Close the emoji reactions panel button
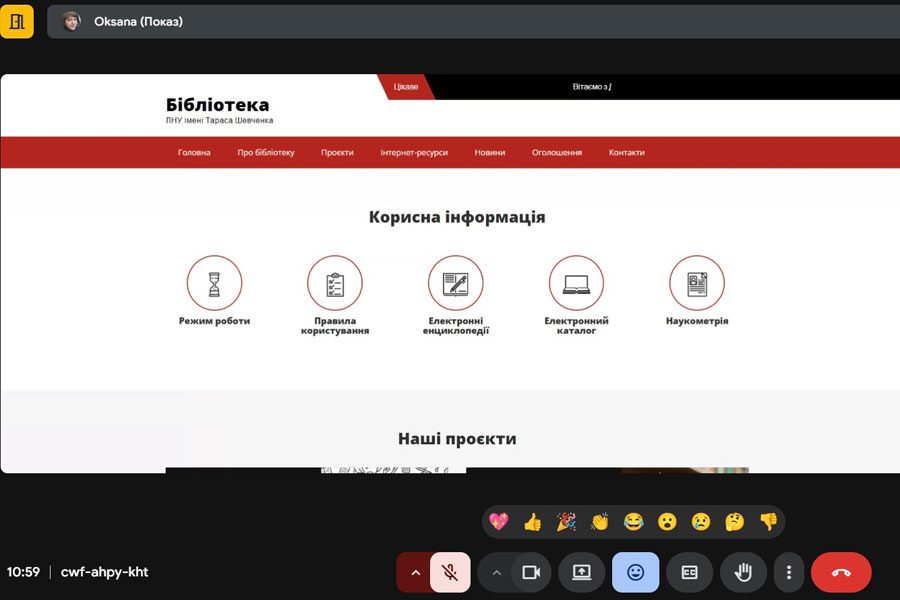The width and height of the screenshot is (900, 600). [x=636, y=573]
